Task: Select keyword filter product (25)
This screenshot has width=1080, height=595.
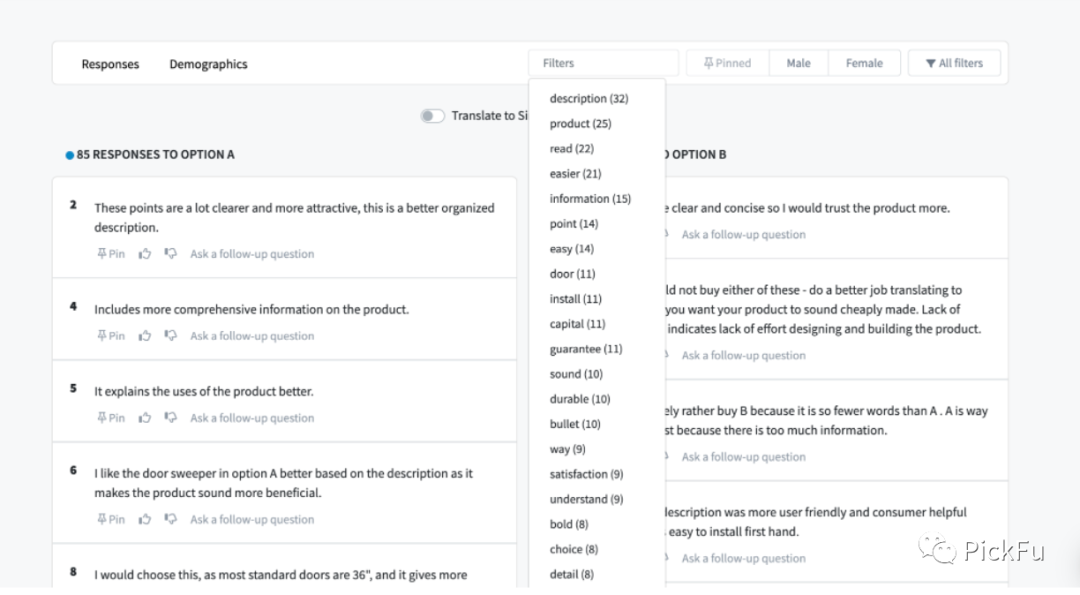Action: pyautogui.click(x=580, y=123)
